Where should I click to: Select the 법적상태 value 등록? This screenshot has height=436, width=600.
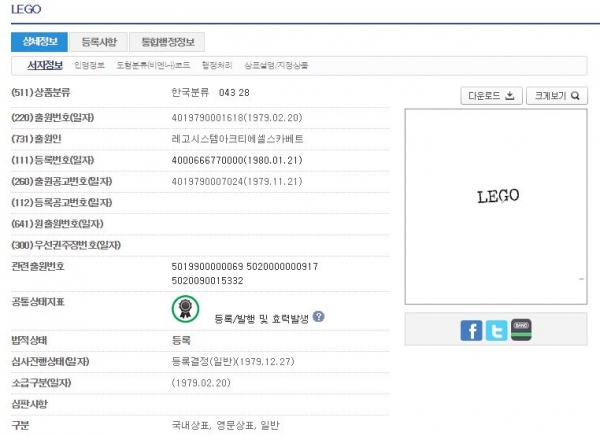click(x=181, y=340)
